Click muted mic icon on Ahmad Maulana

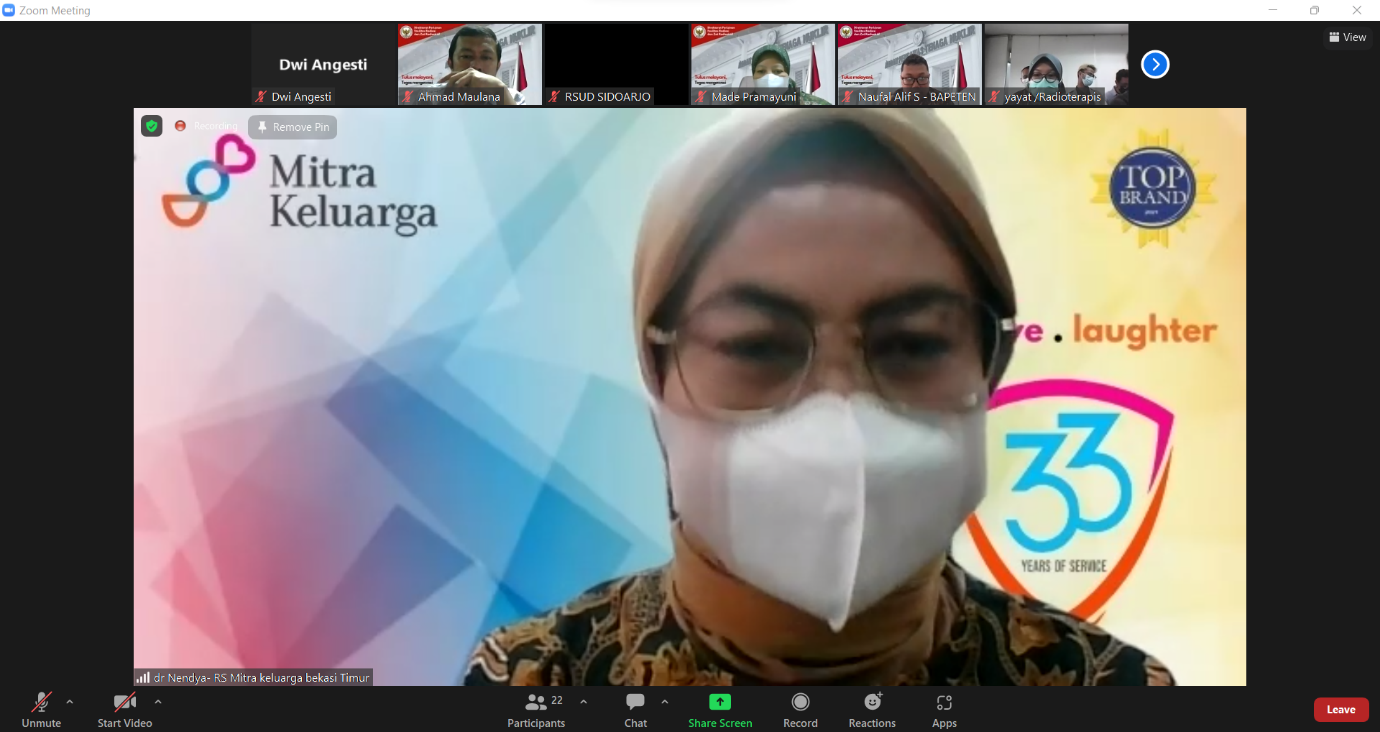tap(408, 97)
